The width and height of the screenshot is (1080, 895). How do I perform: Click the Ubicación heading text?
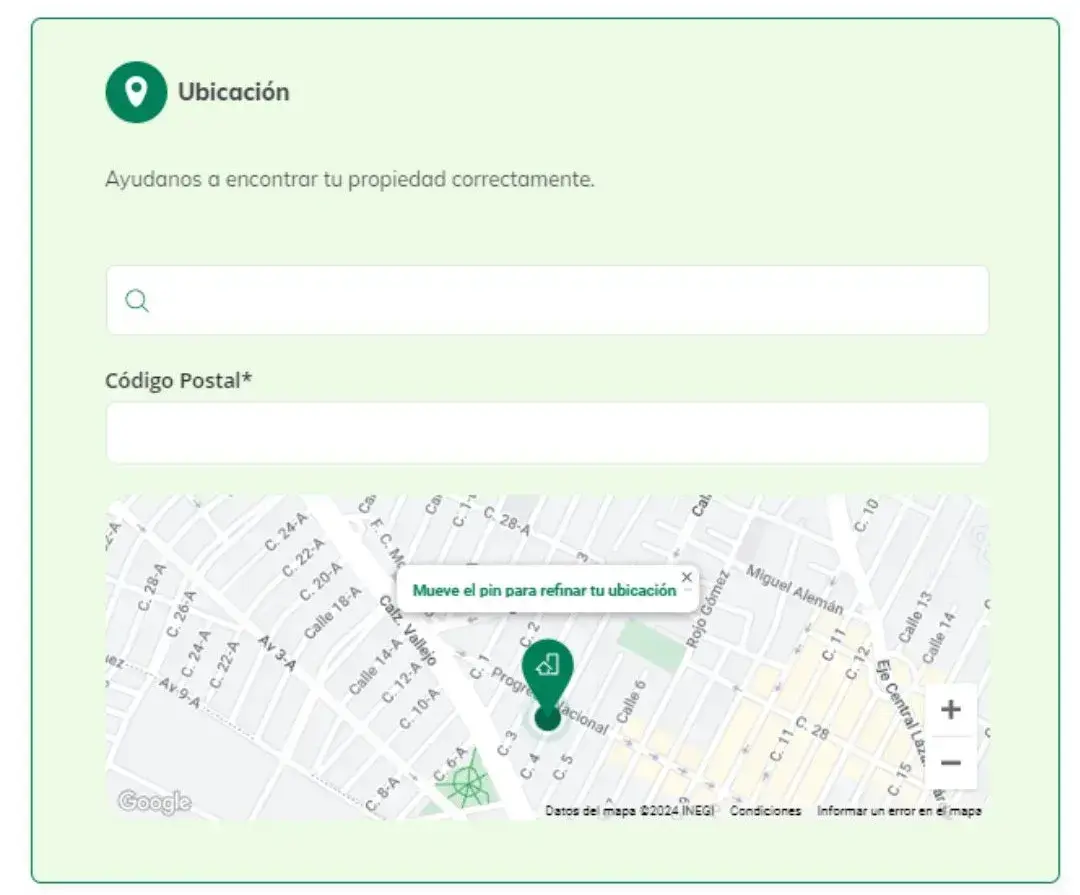pyautogui.click(x=232, y=91)
